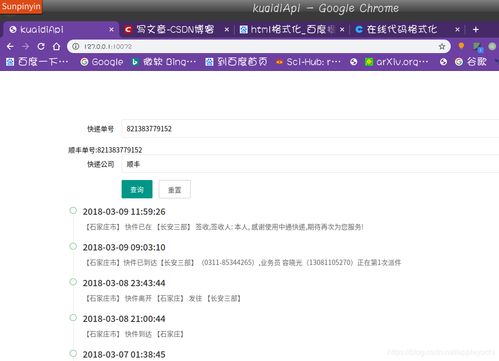The image size is (499, 361).
Task: Reload the page with refresh icon
Action: pos(41,46)
